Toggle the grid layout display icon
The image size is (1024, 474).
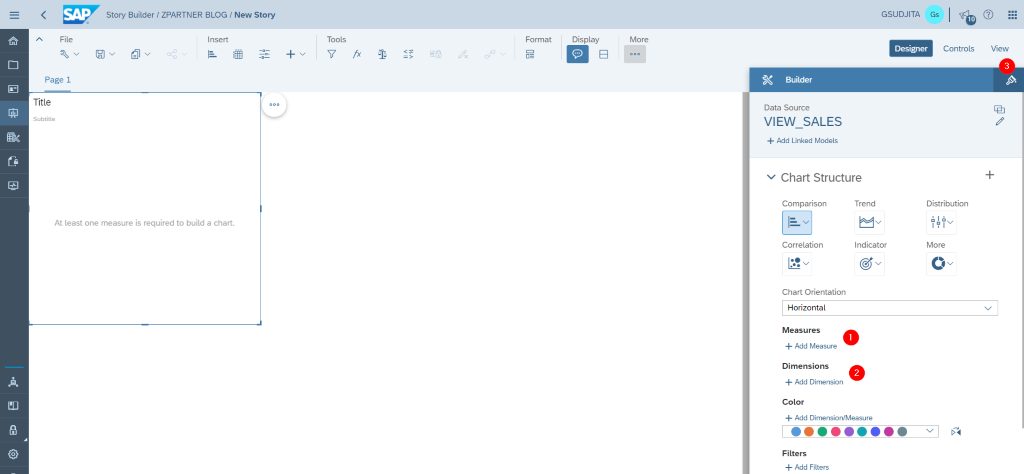pyautogui.click(x=603, y=55)
